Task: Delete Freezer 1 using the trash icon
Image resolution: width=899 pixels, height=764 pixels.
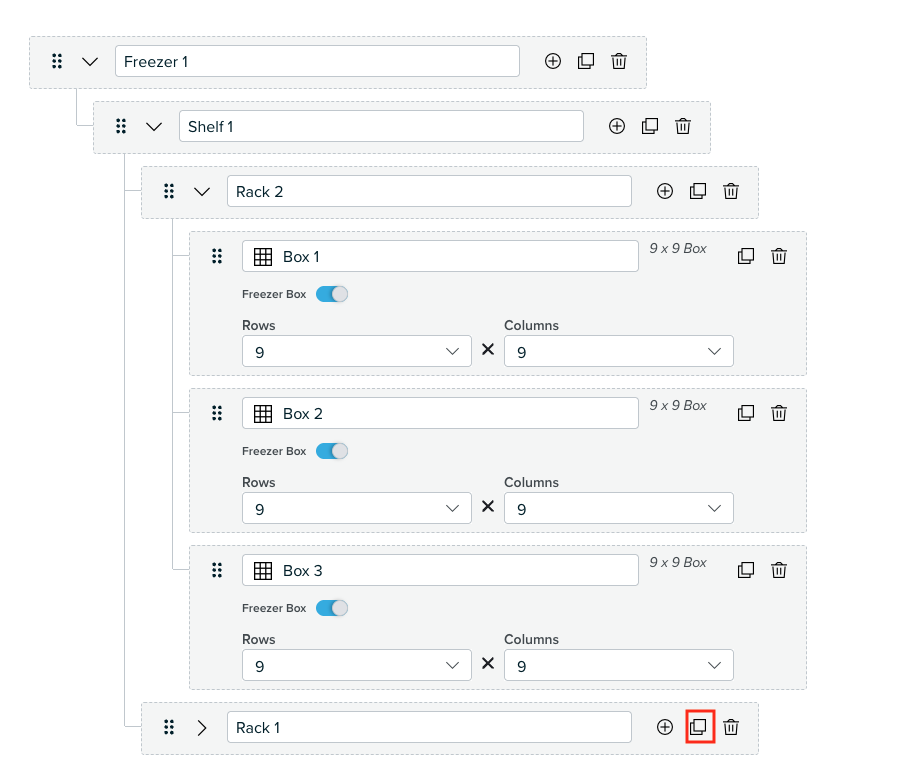Action: pyautogui.click(x=619, y=61)
